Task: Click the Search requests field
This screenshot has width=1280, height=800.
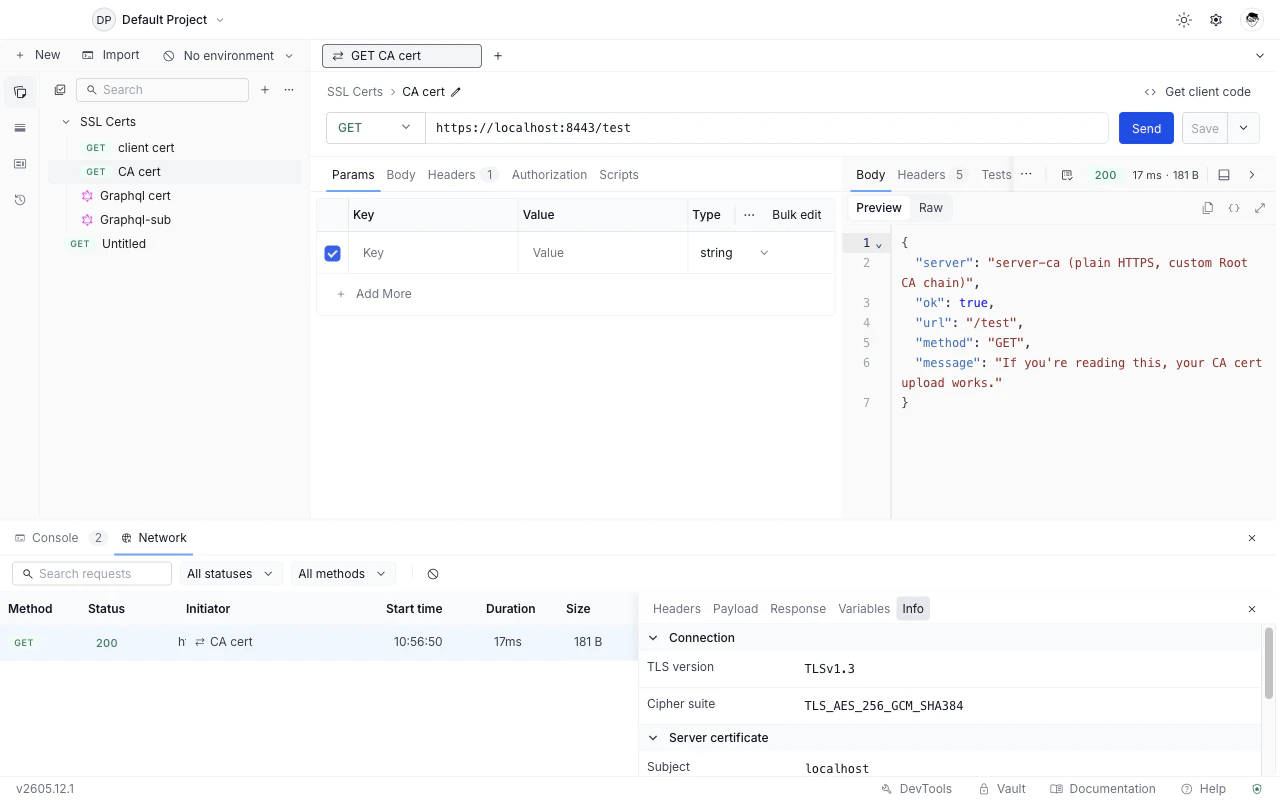Action: [x=92, y=574]
